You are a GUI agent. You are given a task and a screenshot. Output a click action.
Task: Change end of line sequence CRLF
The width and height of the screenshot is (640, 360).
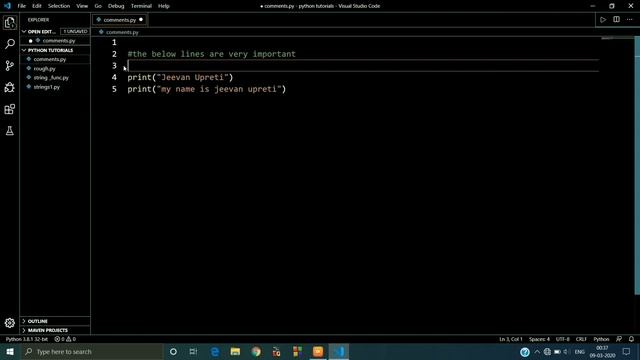(581, 339)
